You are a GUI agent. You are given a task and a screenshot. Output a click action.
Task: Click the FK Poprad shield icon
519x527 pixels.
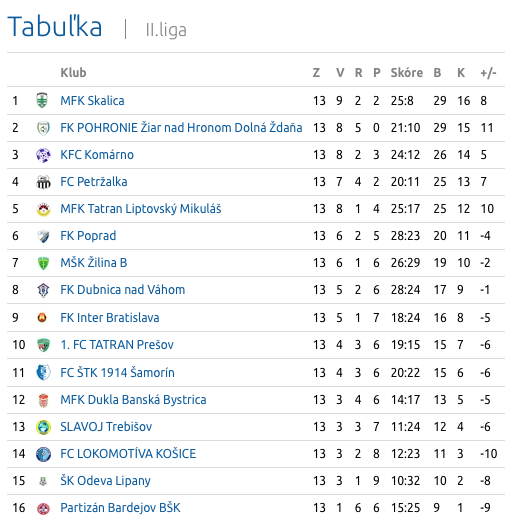coord(43,236)
